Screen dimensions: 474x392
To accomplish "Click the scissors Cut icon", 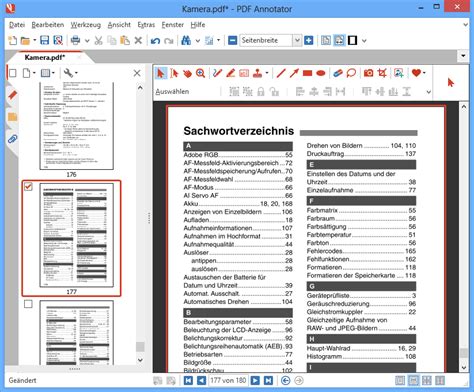I will pyautogui.click(x=98, y=41).
